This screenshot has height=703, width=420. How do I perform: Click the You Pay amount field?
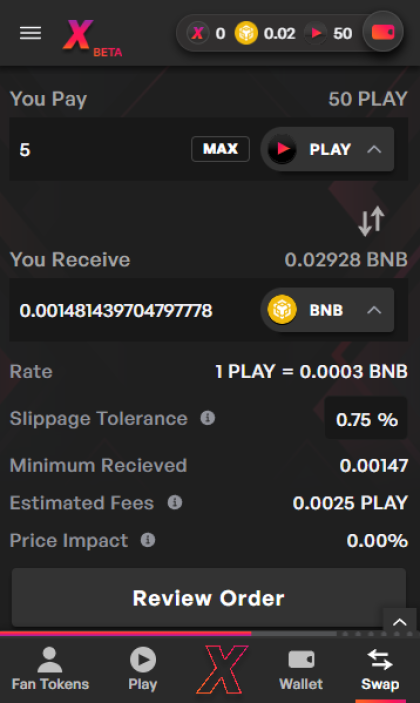[x=99, y=149]
